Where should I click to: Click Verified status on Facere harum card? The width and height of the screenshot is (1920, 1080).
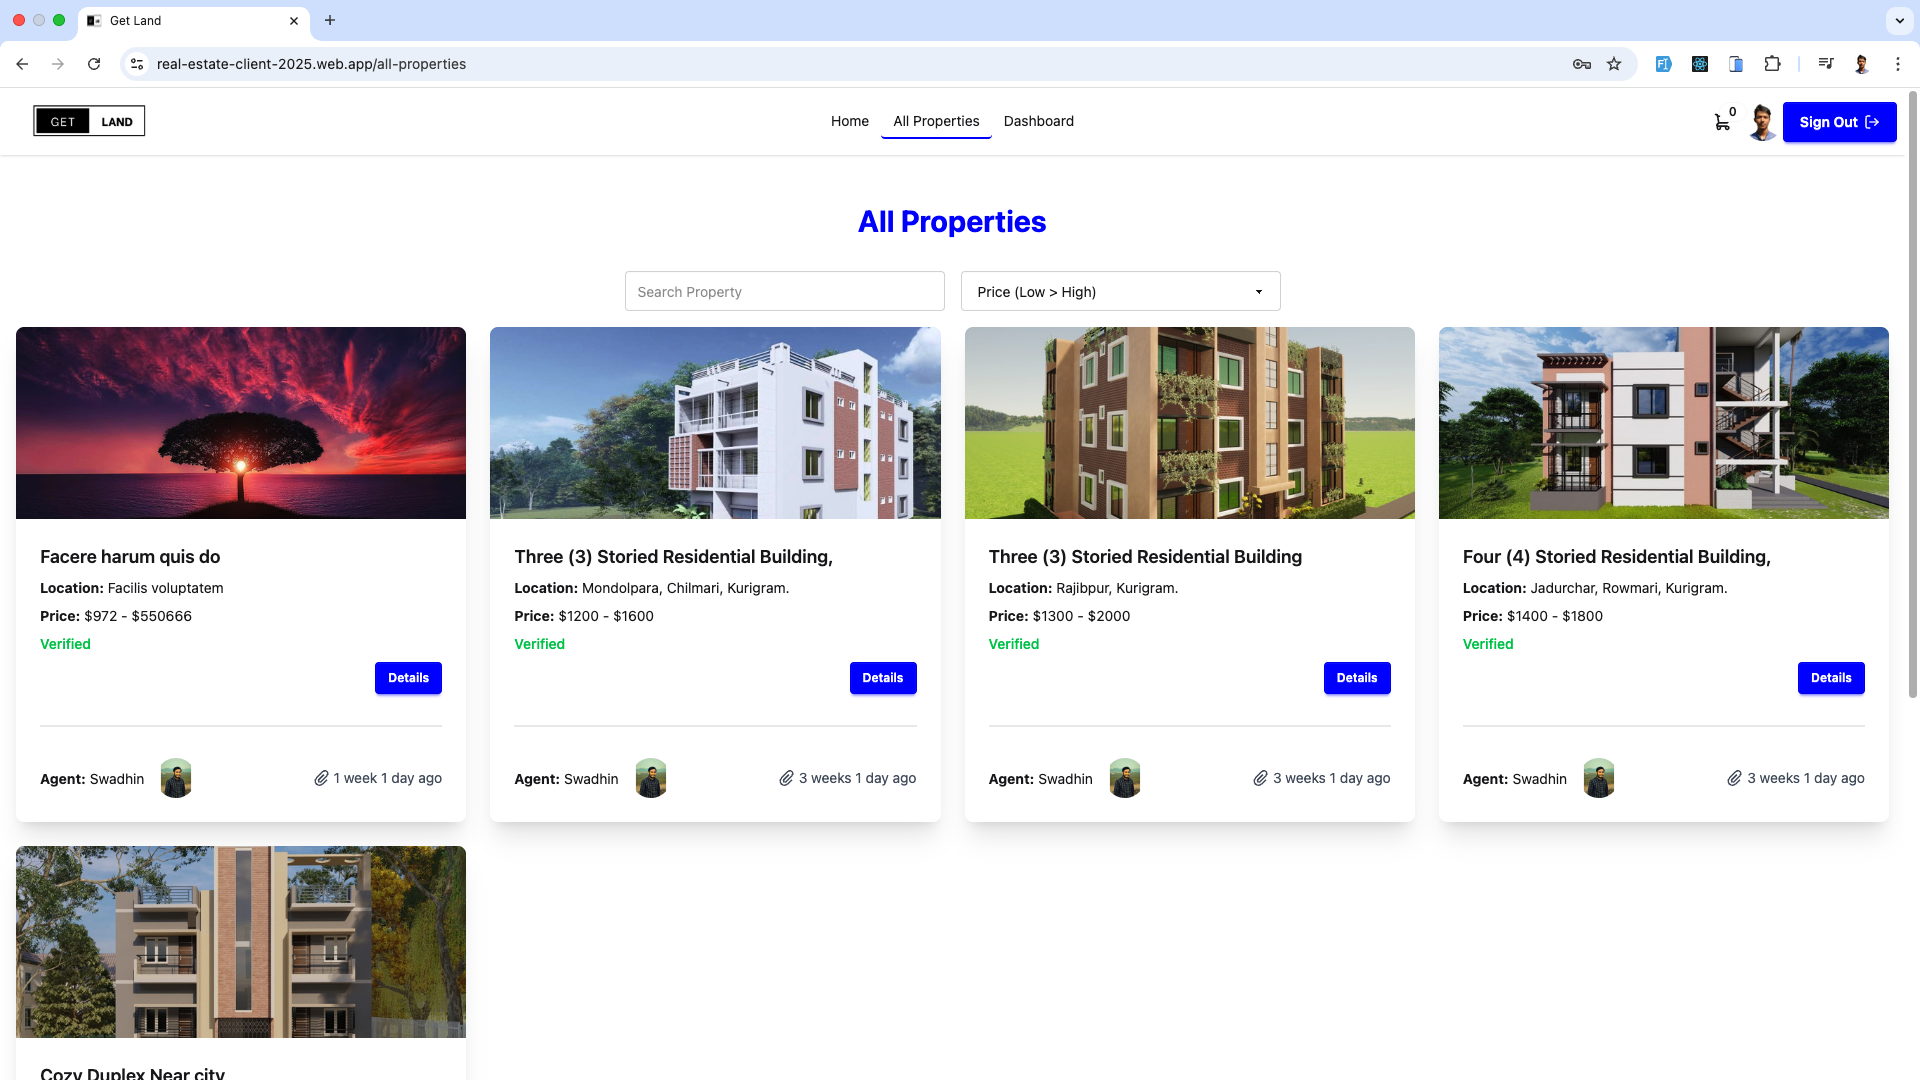[x=65, y=644]
